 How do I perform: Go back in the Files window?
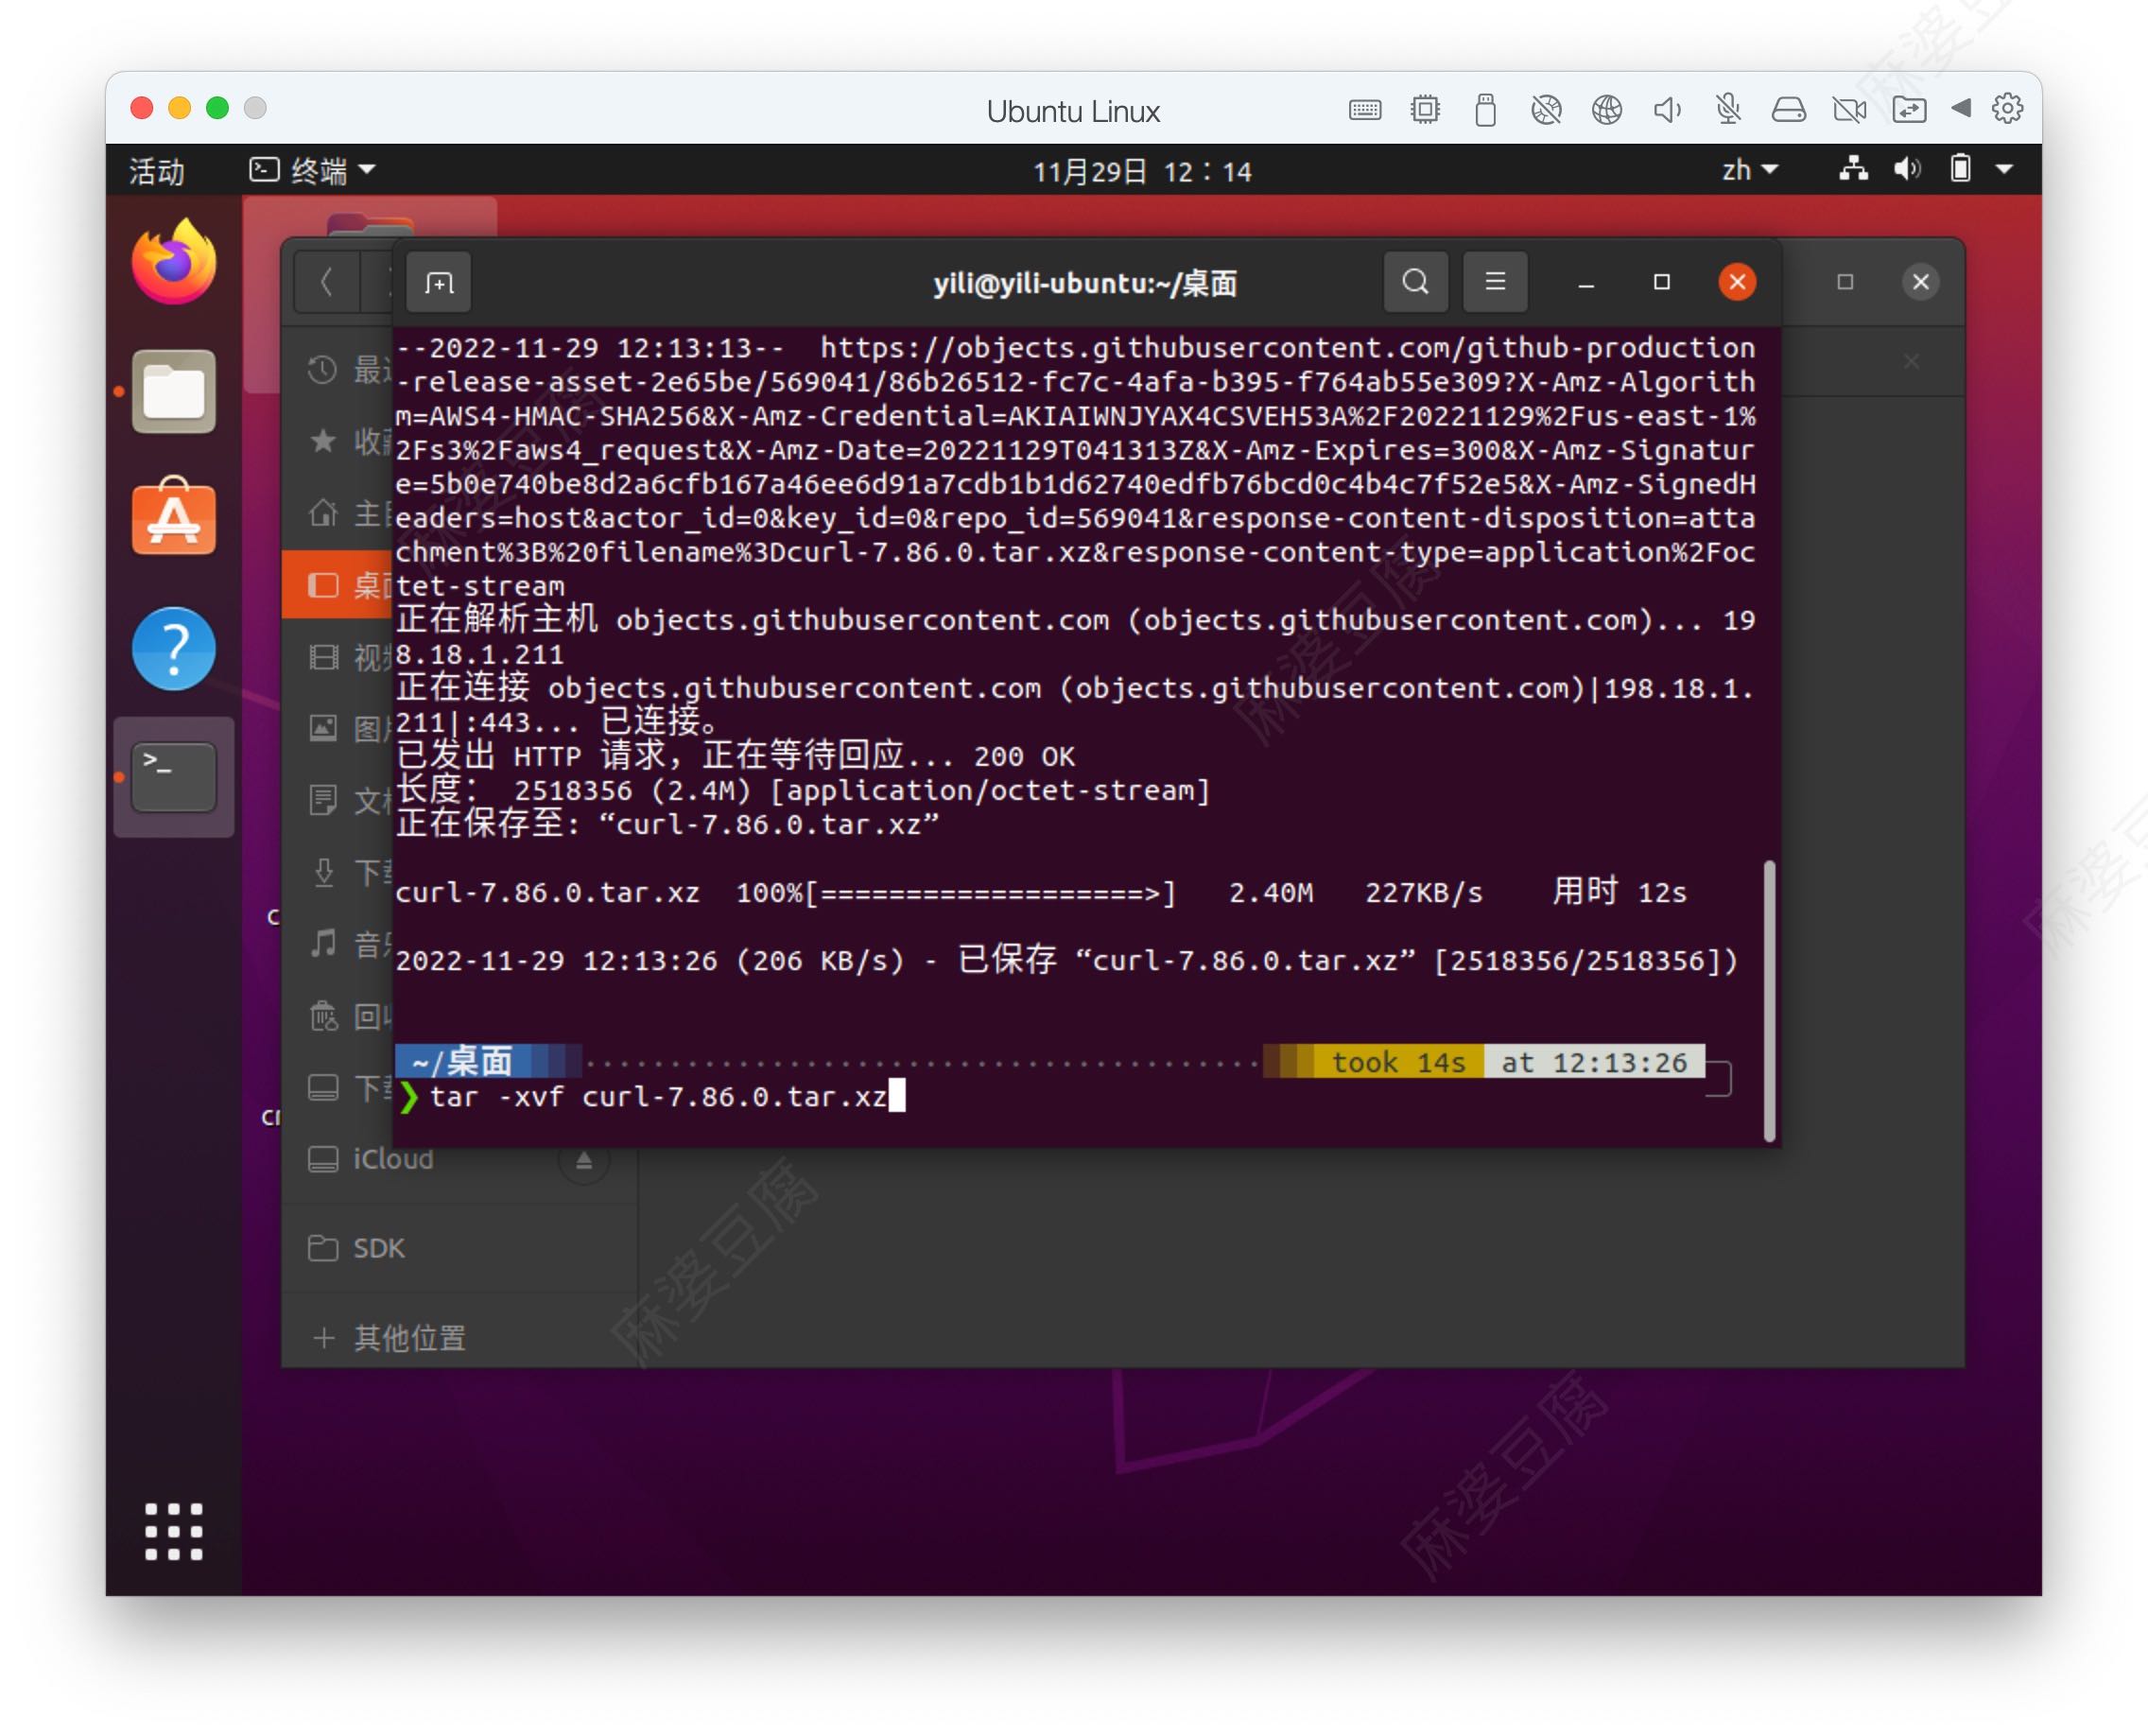pos(326,283)
